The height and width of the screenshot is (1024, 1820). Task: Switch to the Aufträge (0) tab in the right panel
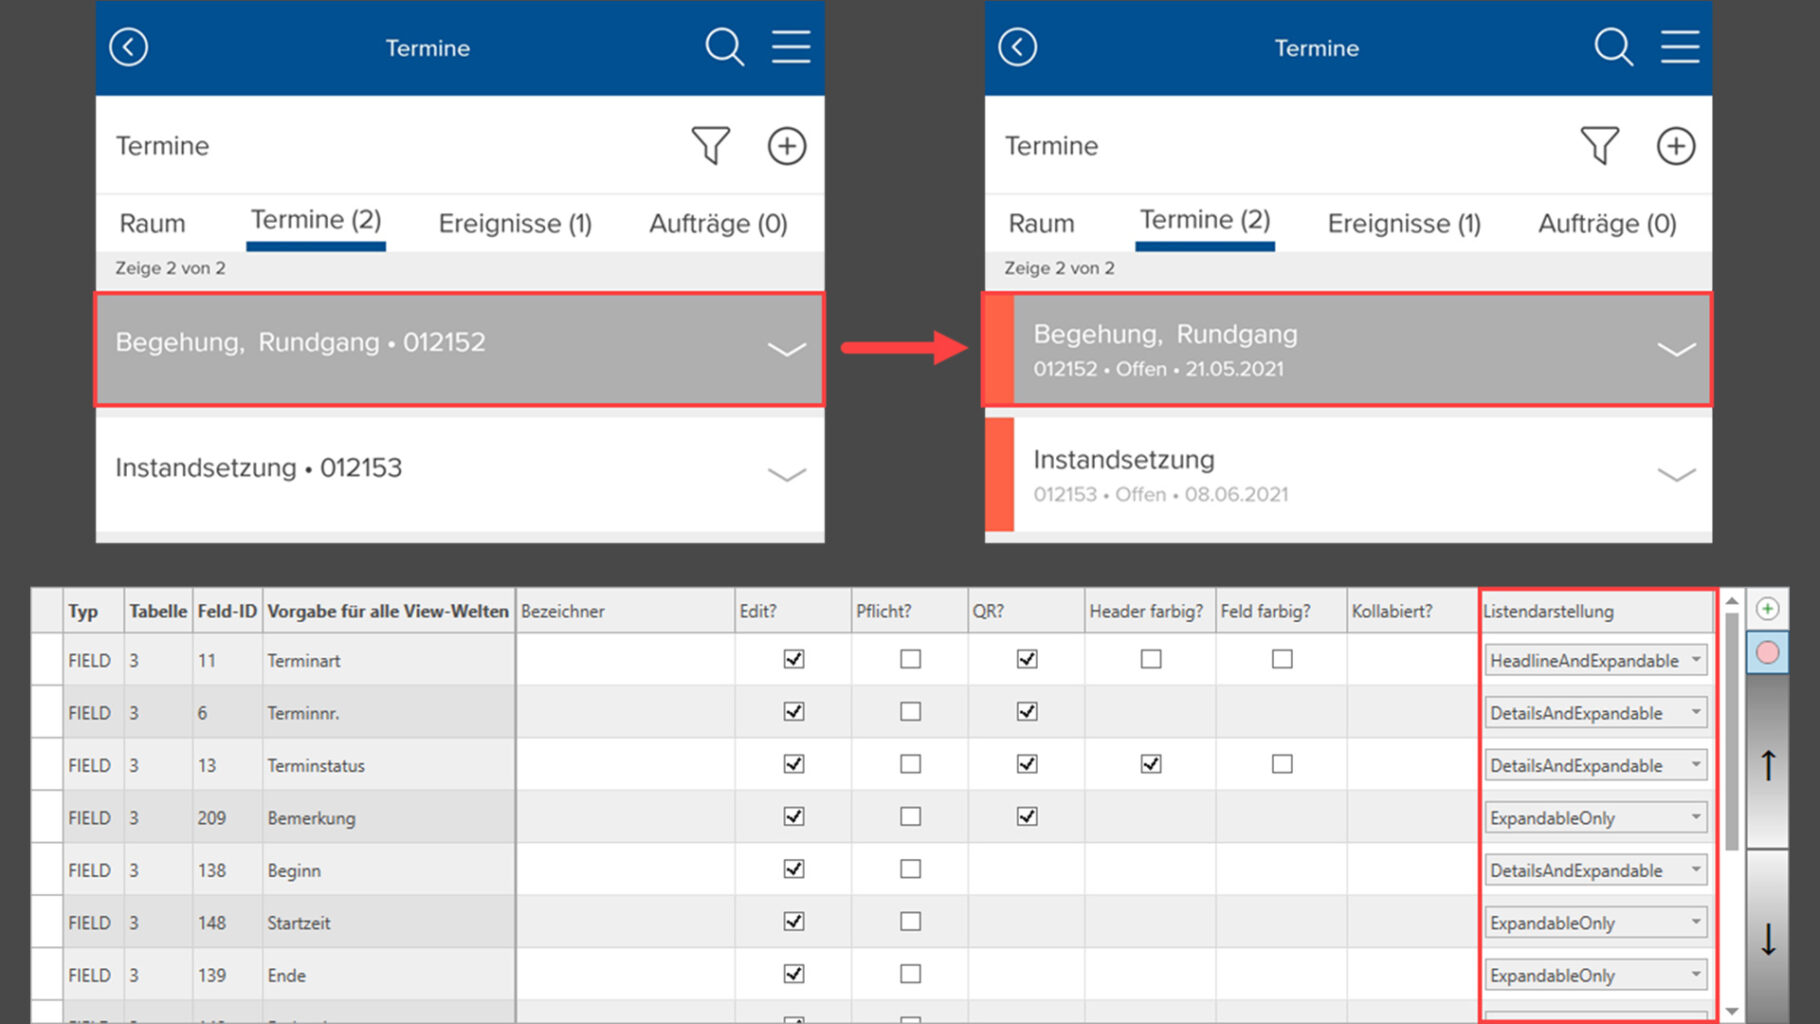[x=1606, y=223]
